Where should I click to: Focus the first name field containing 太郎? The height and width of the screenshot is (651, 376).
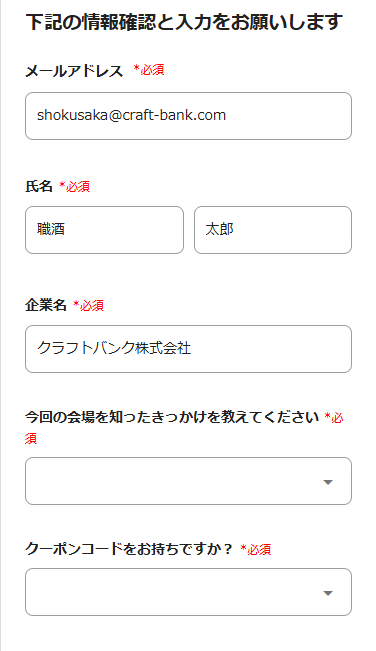coord(273,230)
